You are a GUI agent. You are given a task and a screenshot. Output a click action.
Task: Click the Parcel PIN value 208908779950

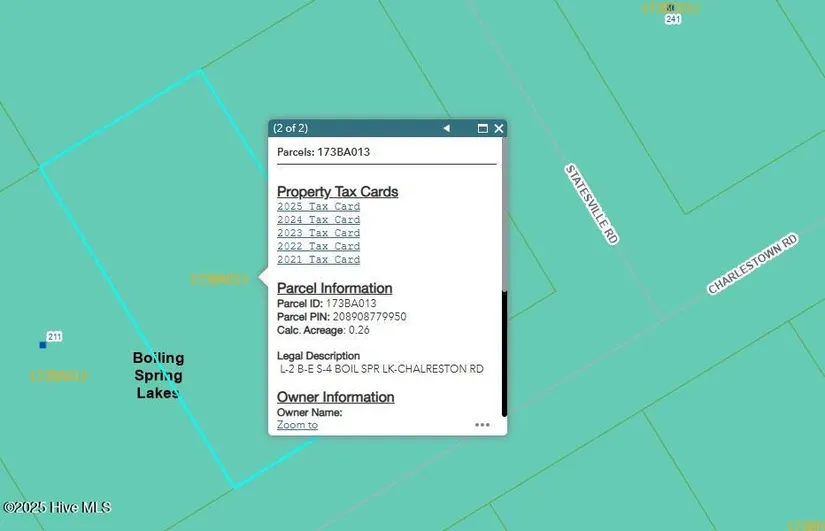[369, 317]
